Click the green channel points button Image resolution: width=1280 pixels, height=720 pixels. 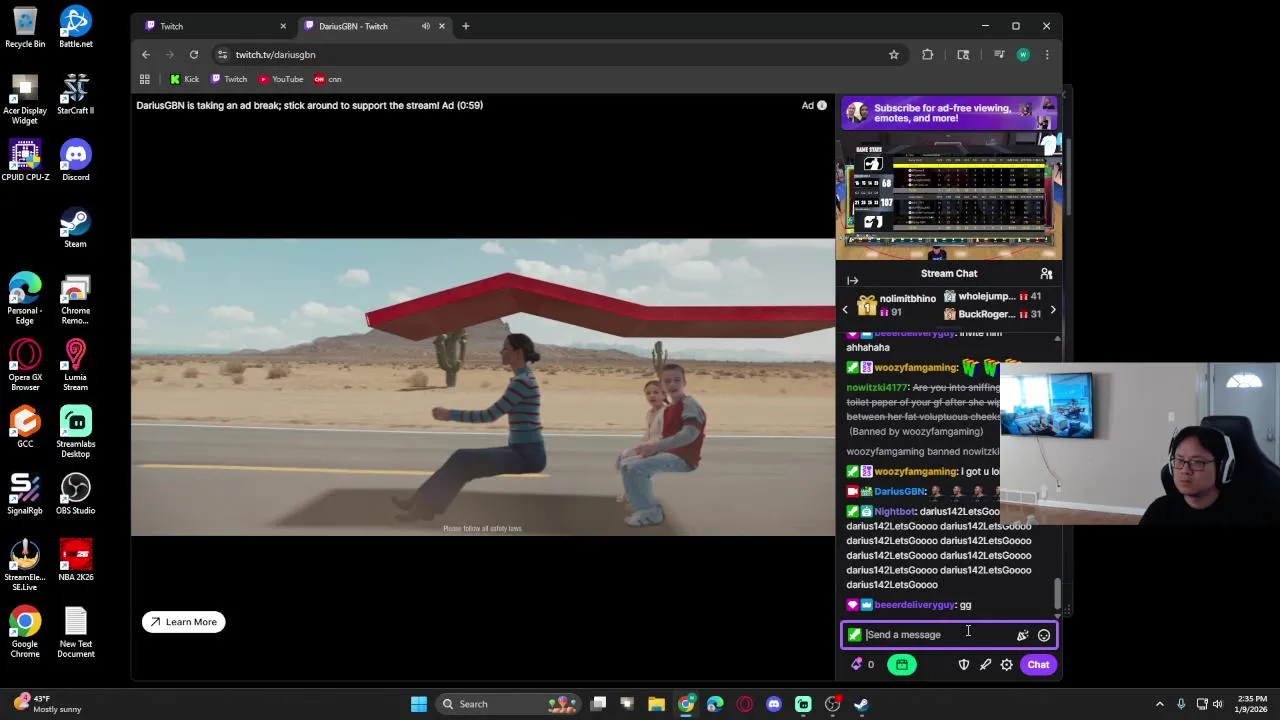[901, 665]
